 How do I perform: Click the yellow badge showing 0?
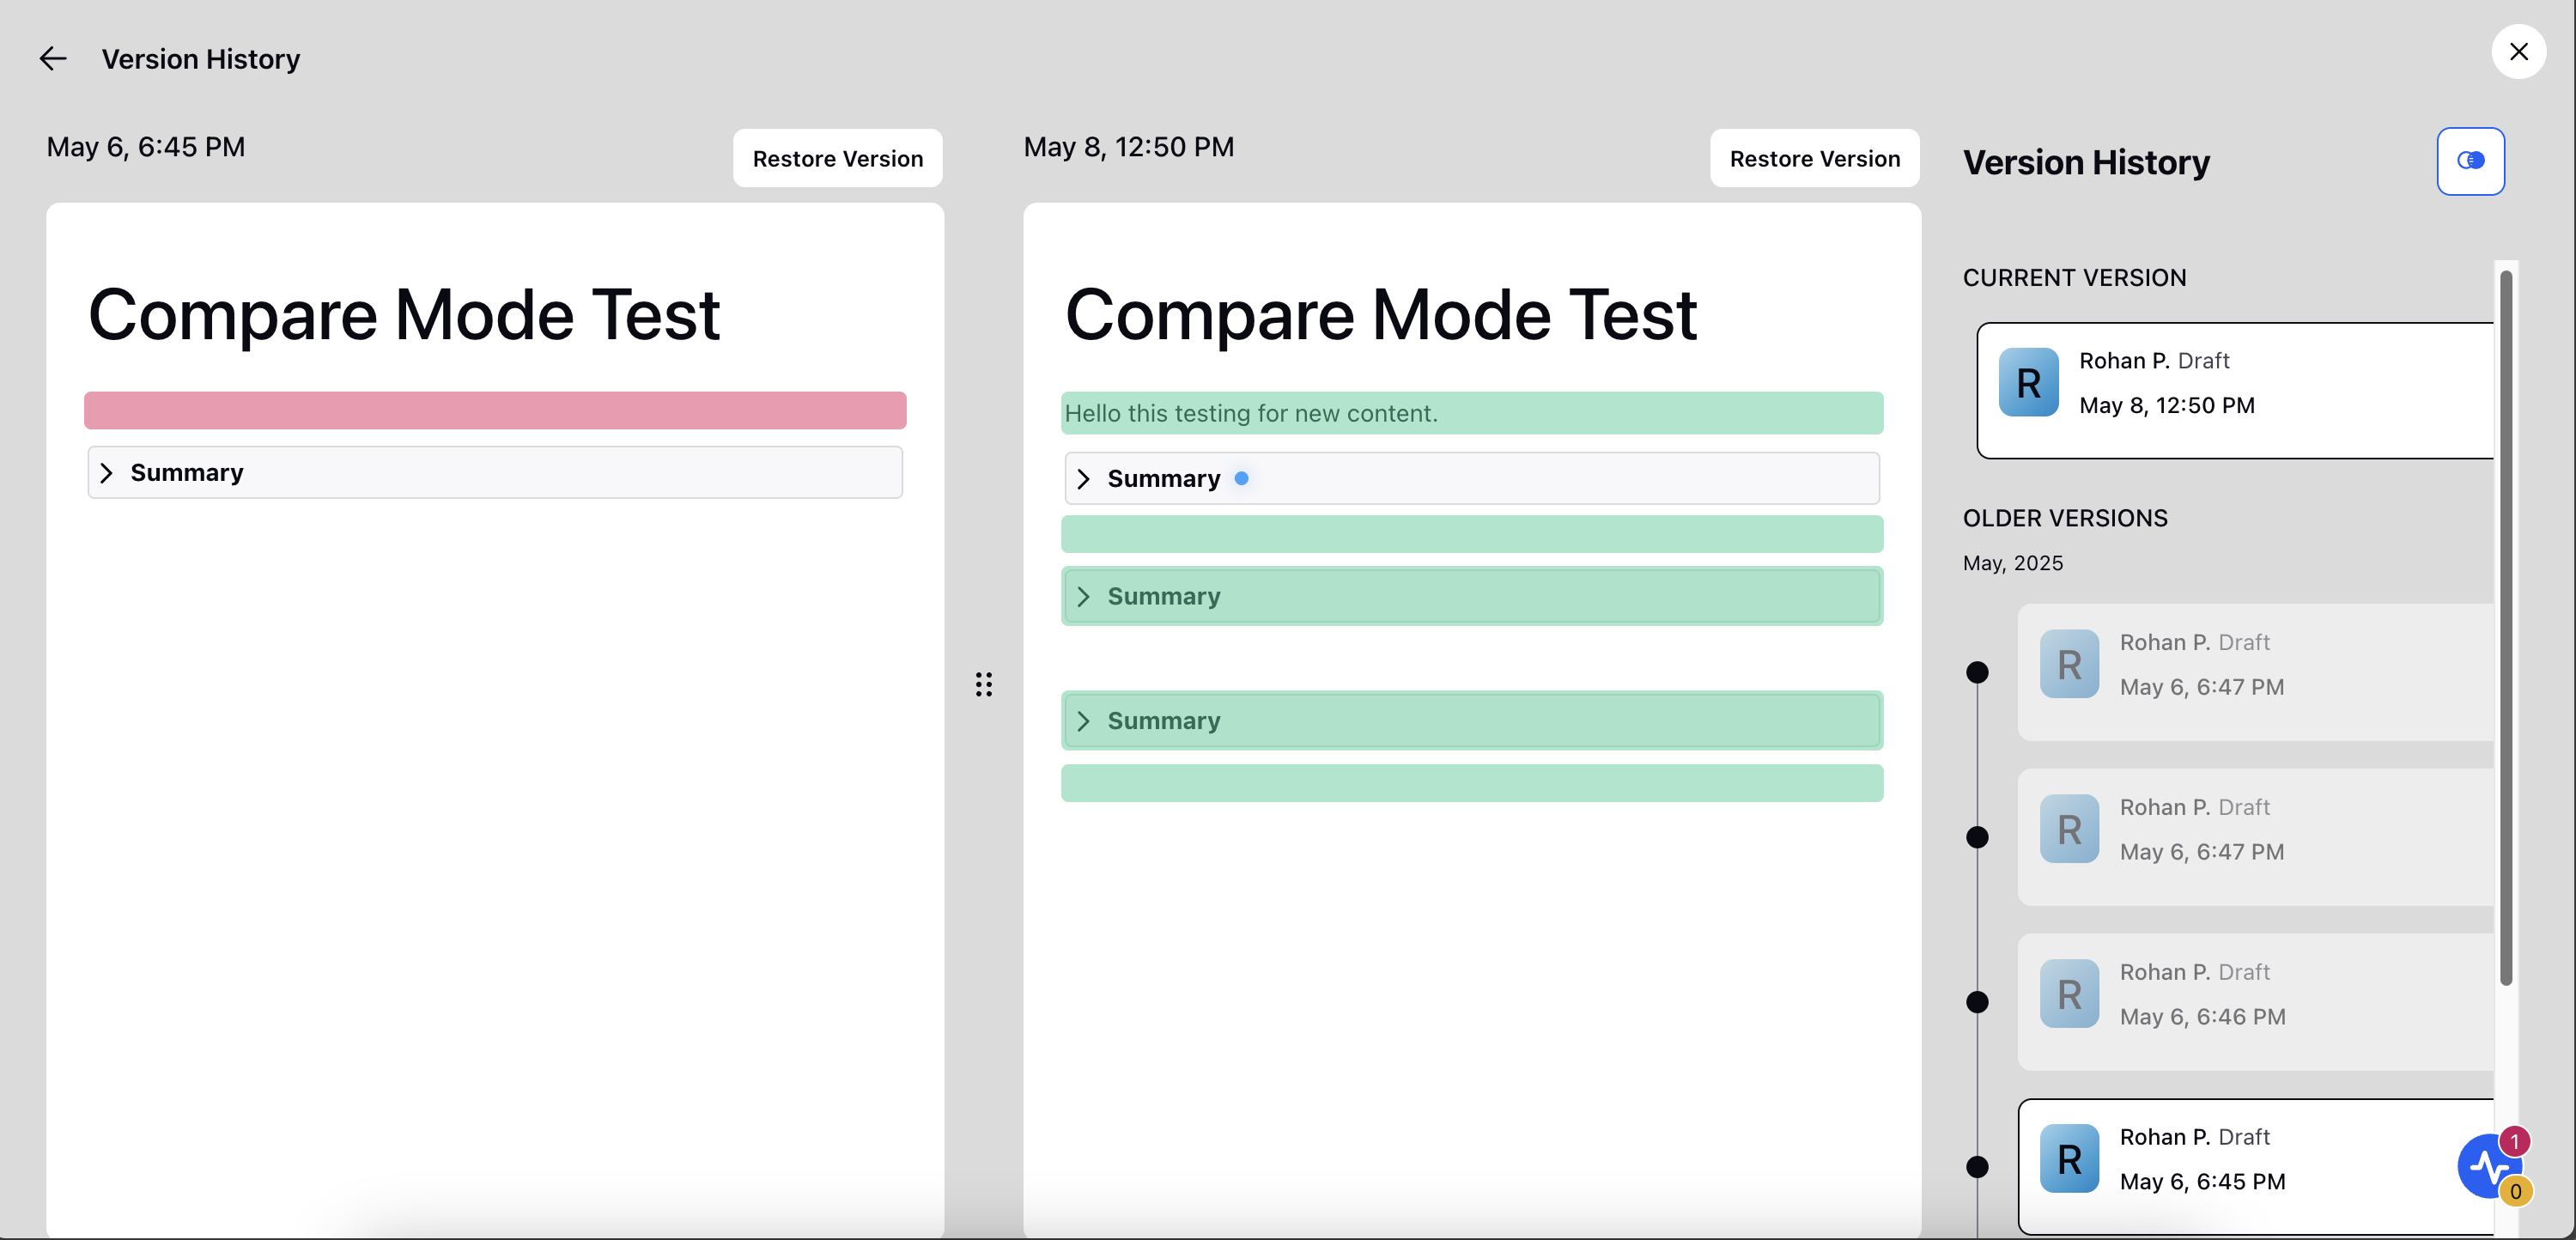2515,1191
